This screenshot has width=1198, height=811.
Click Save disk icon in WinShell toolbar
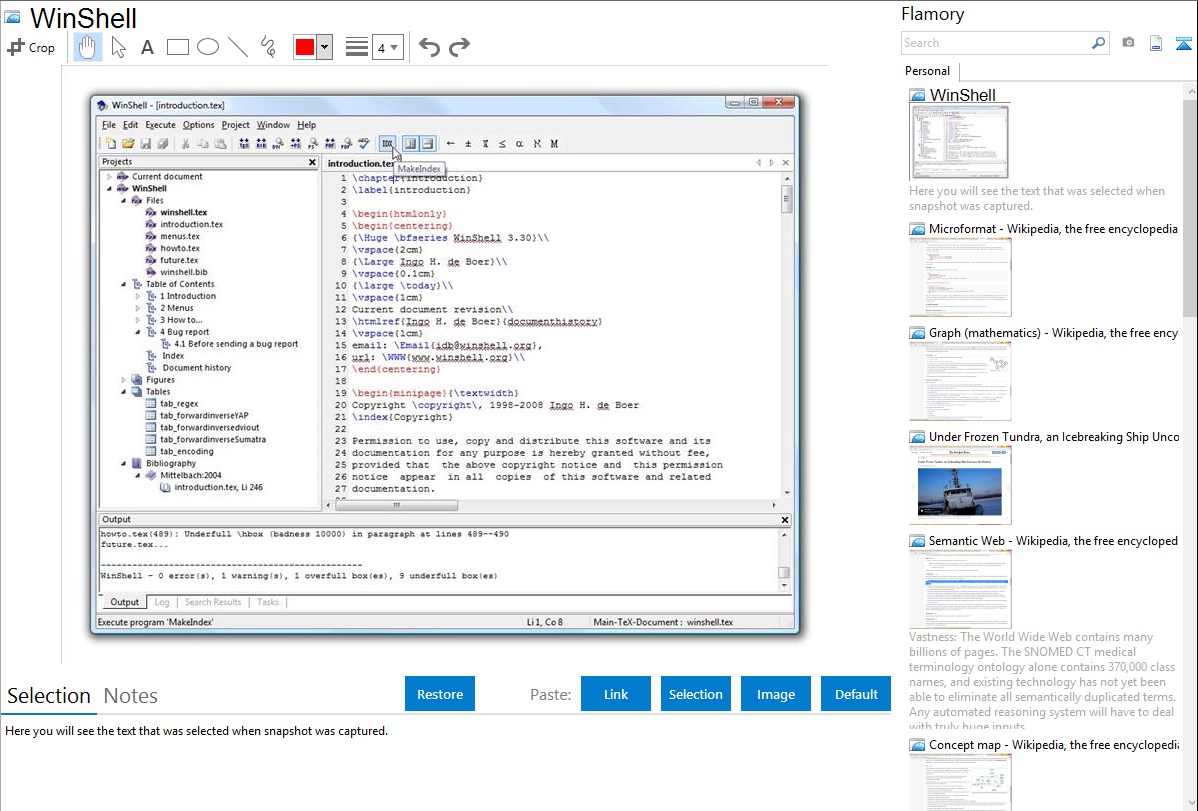[145, 144]
